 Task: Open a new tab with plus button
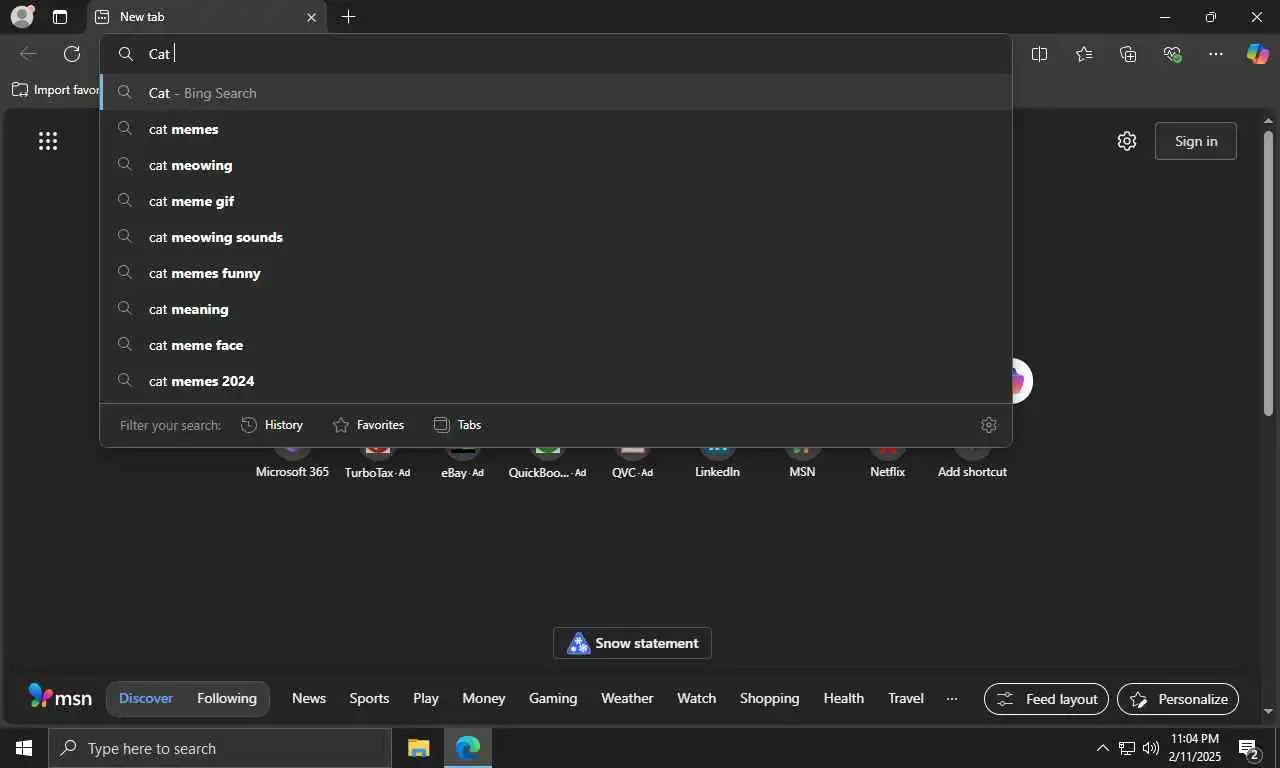(348, 17)
